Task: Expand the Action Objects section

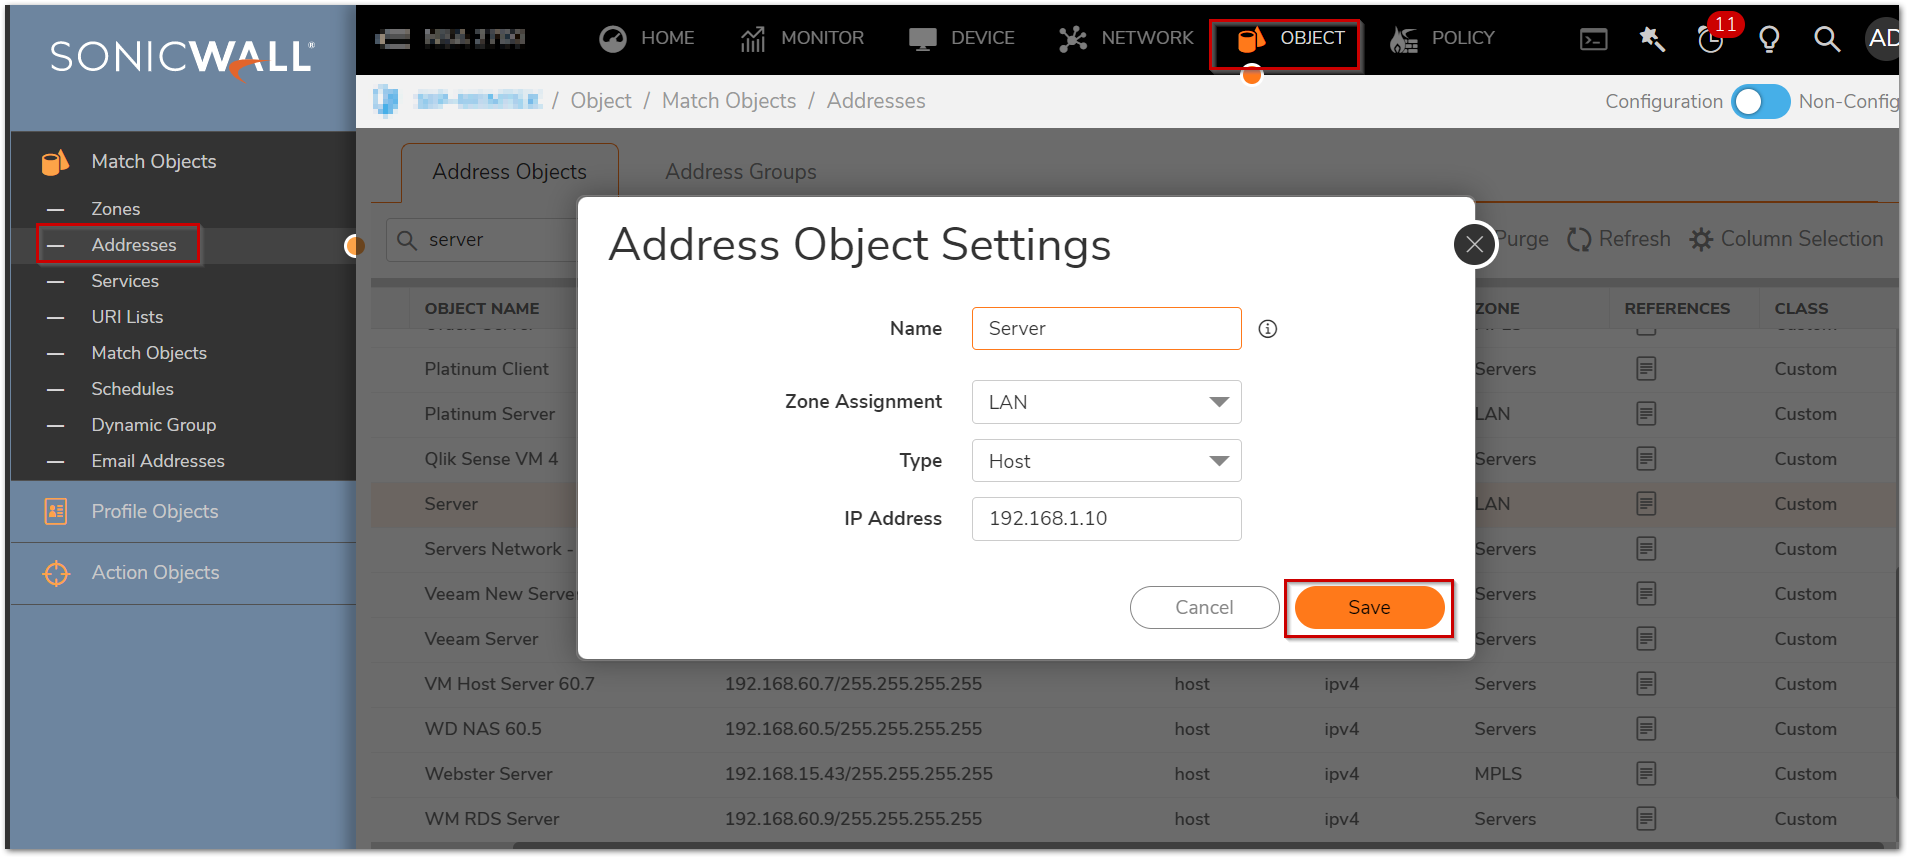Action: pos(155,572)
